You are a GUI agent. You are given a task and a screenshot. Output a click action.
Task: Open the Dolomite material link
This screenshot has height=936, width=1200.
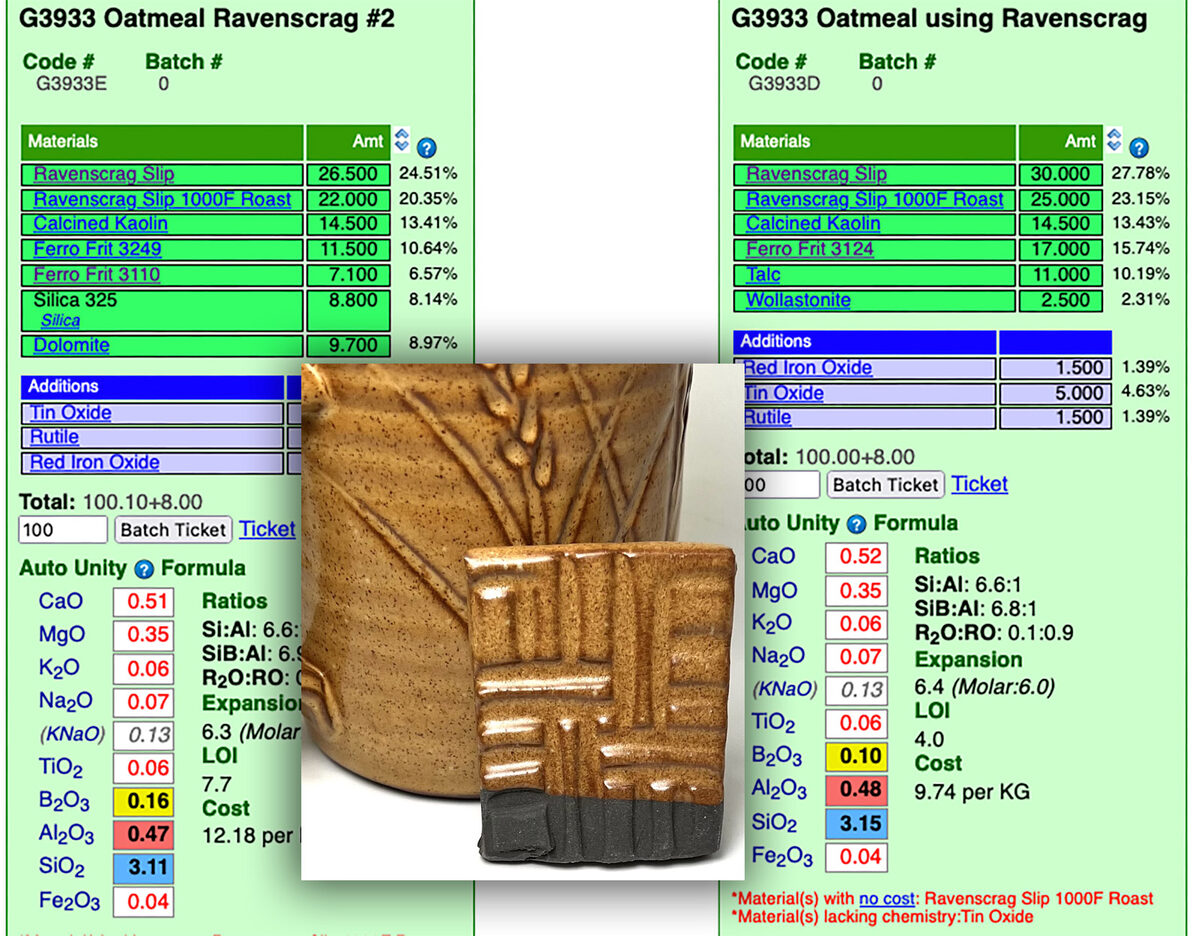[71, 345]
